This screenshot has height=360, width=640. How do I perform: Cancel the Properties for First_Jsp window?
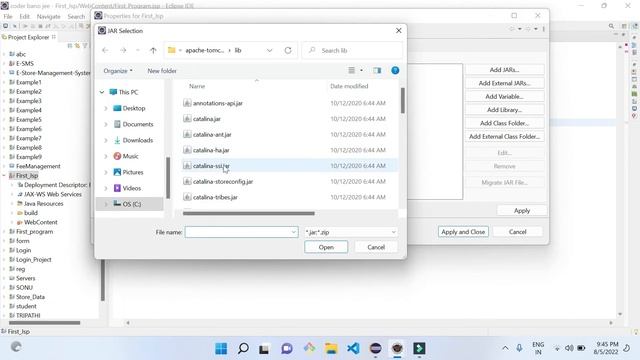tap(518, 231)
